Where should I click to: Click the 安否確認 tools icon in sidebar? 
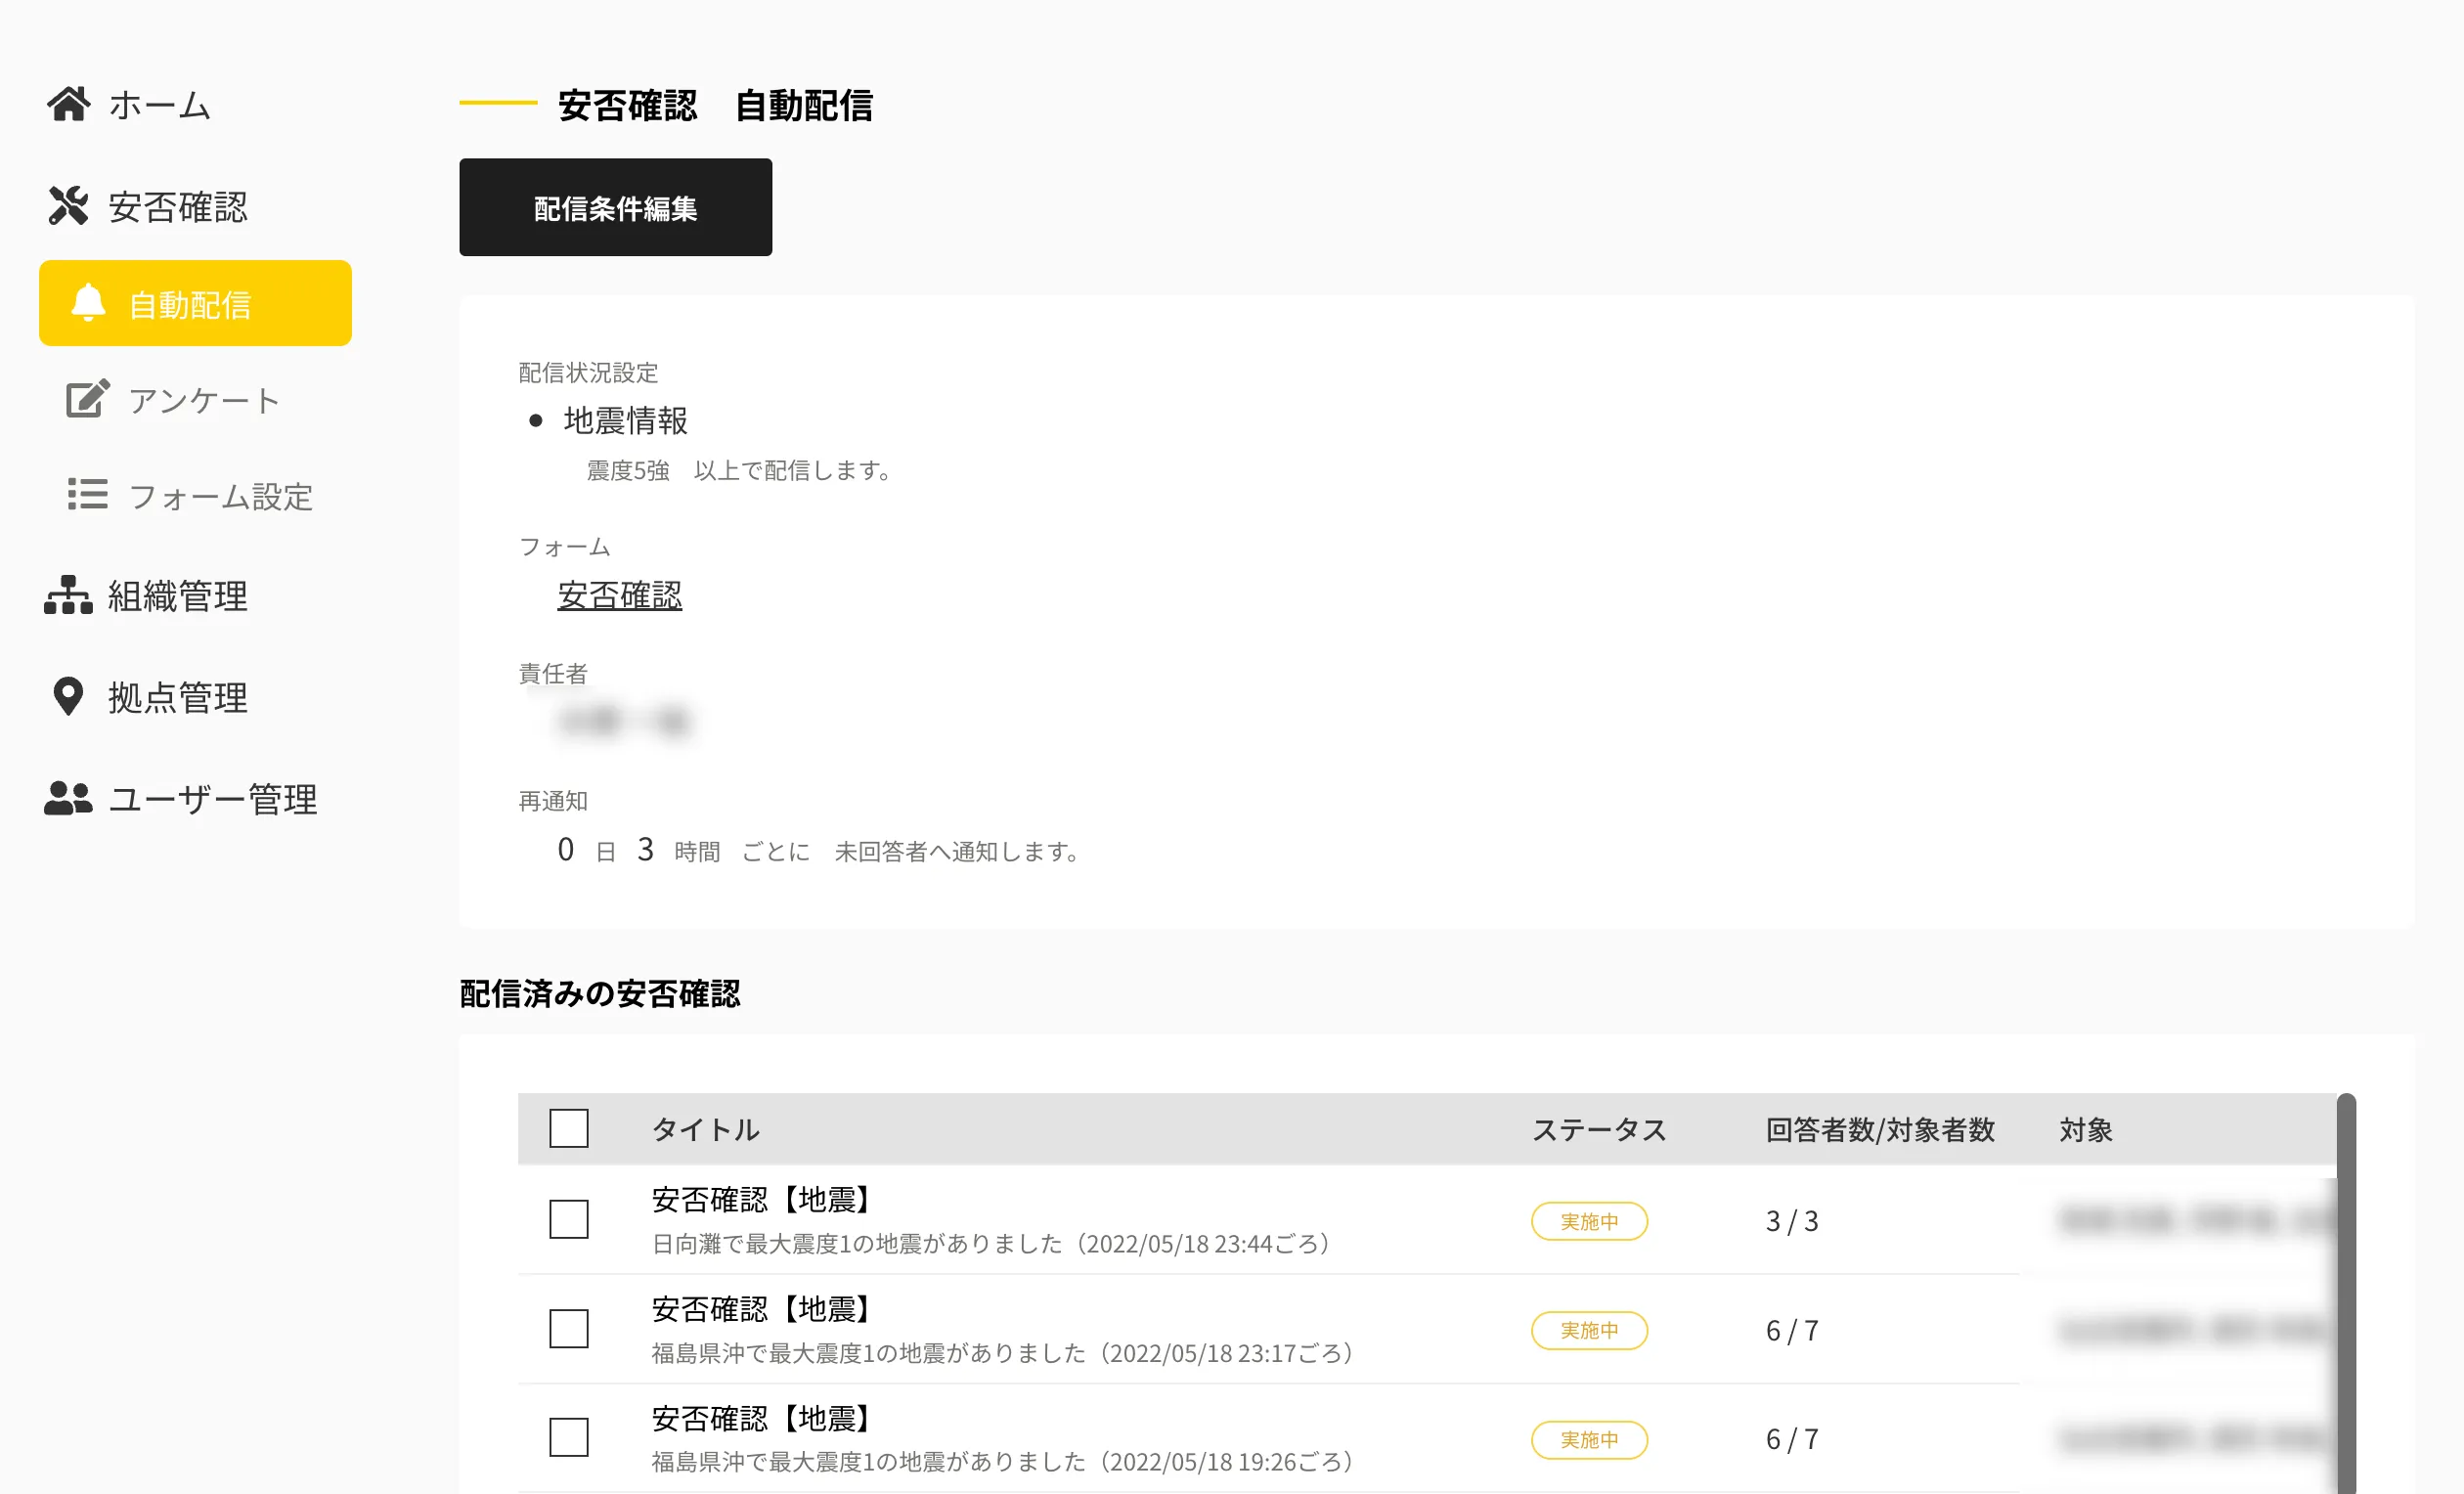click(x=68, y=206)
